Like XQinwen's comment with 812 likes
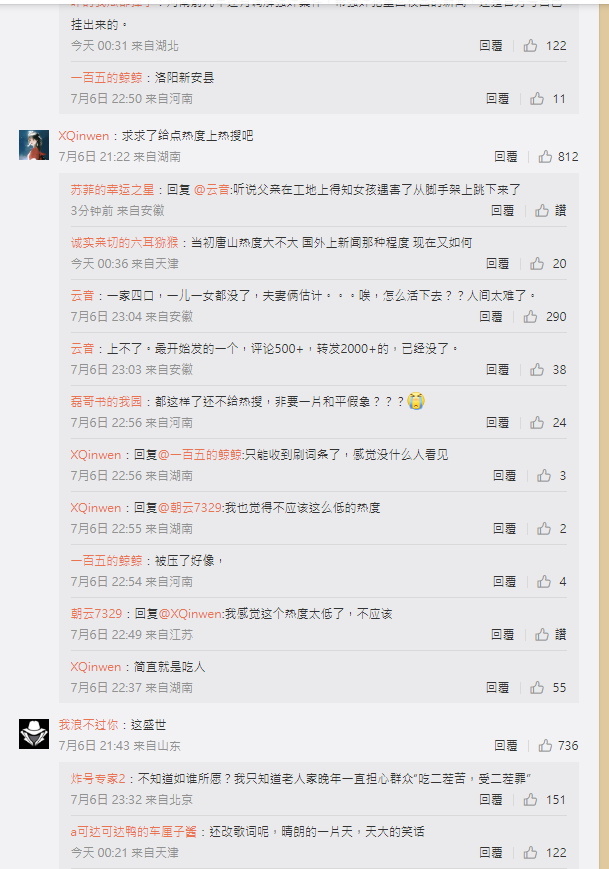Screen dimensions: 609x869 click(x=558, y=157)
